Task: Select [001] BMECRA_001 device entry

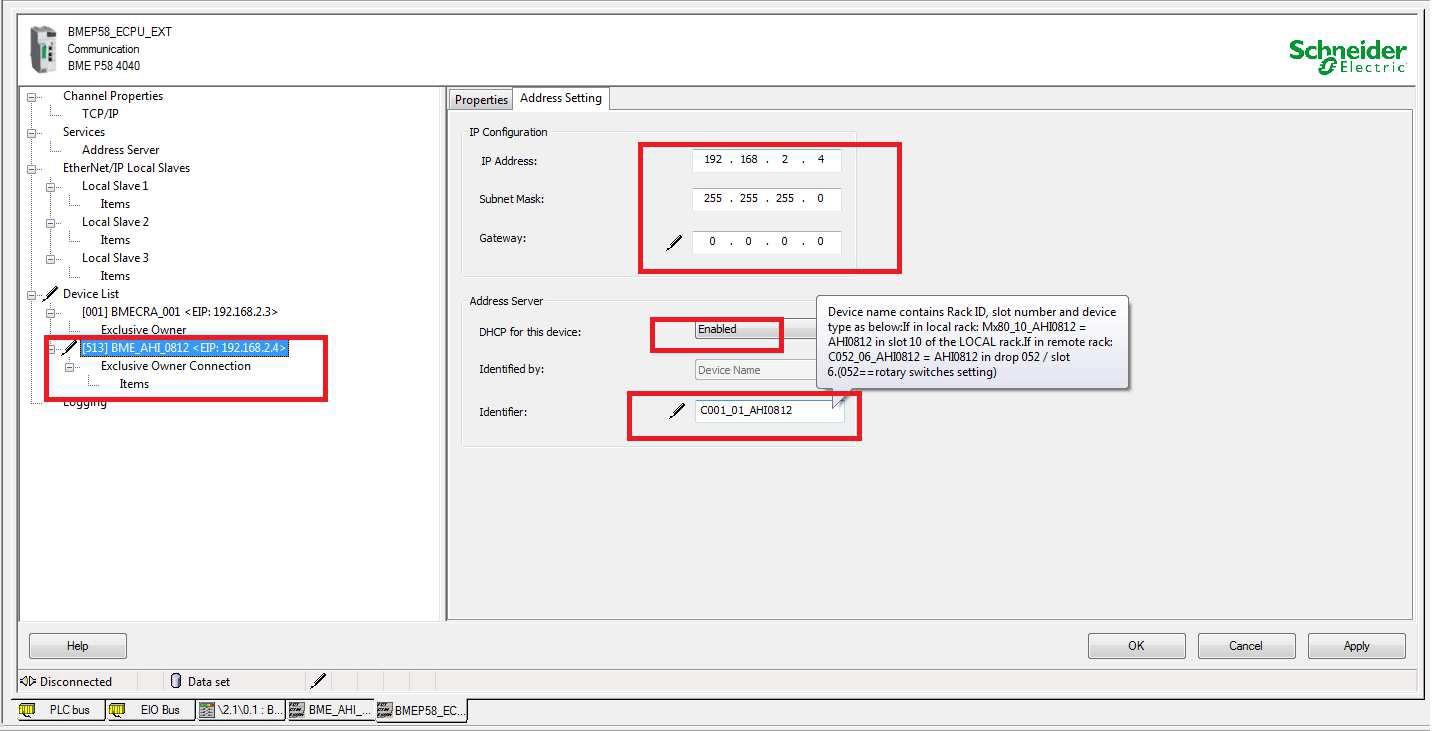Action: pyautogui.click(x=180, y=312)
